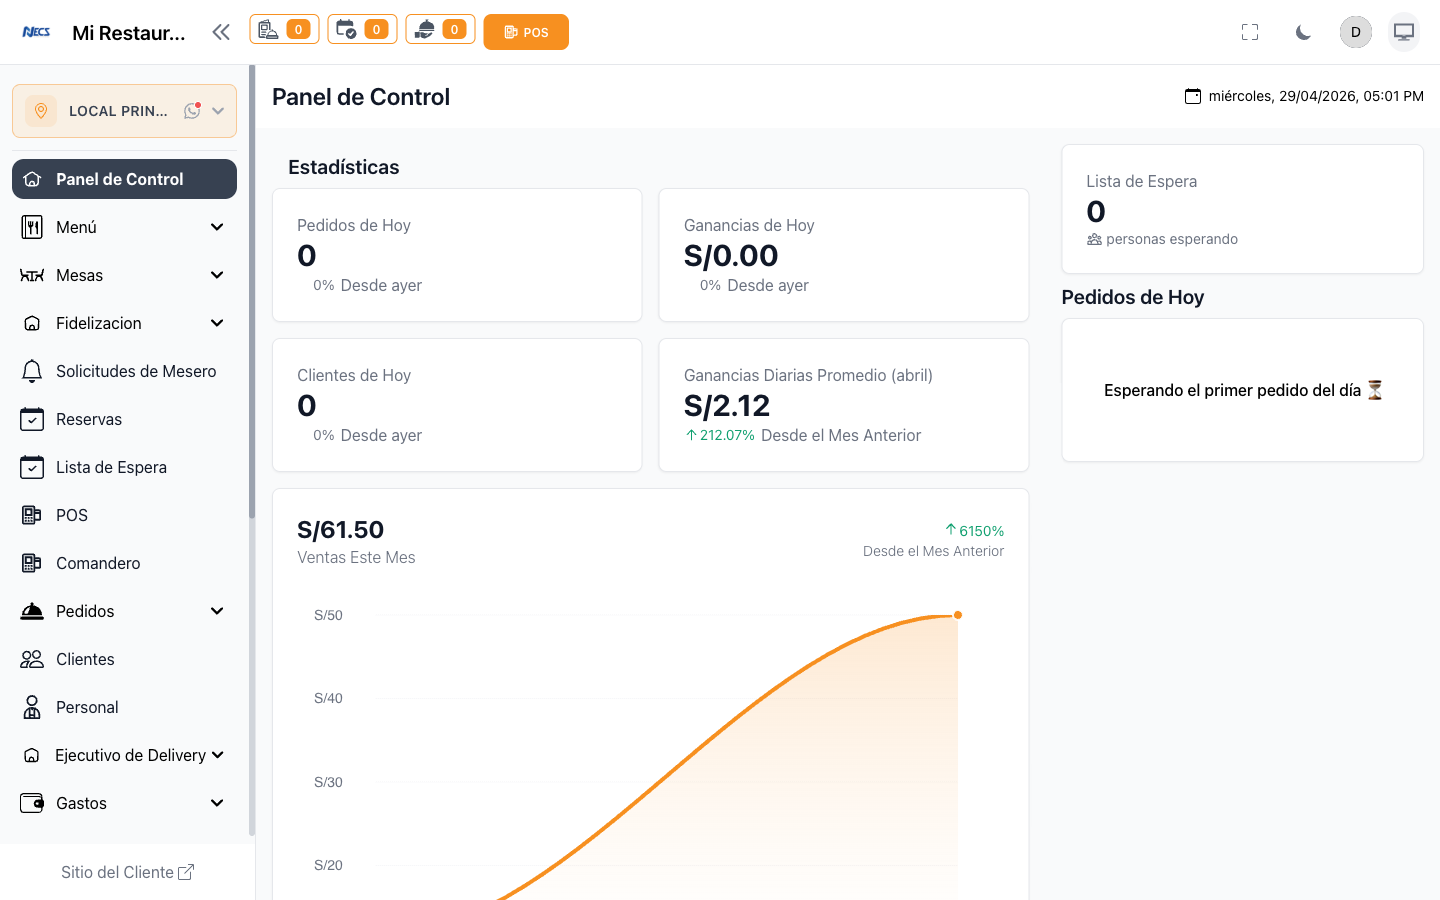Click the WhatsApp status icon in the local selector
The image size is (1440, 900).
(x=192, y=111)
